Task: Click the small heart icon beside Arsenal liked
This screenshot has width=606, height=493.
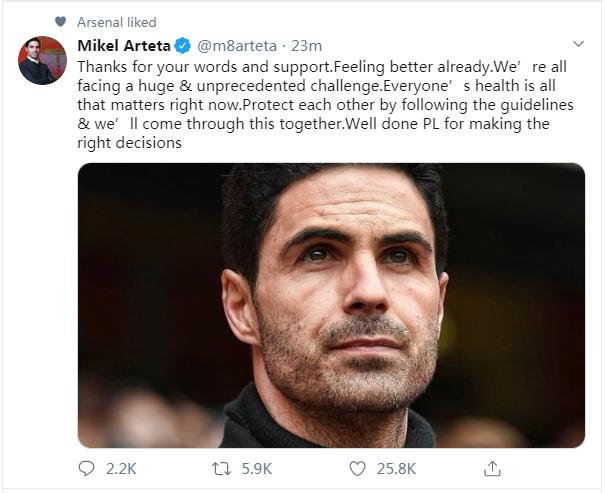Action: tap(60, 22)
